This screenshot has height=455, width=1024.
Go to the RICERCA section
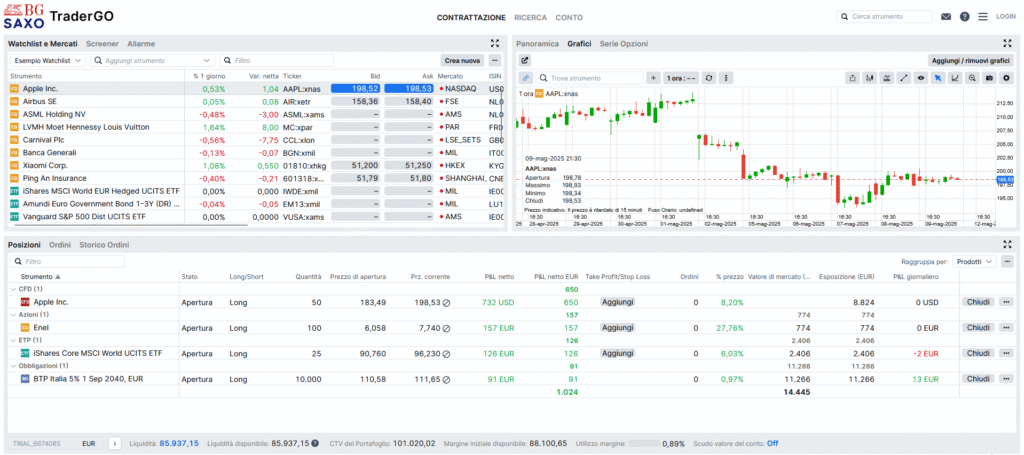pyautogui.click(x=530, y=18)
